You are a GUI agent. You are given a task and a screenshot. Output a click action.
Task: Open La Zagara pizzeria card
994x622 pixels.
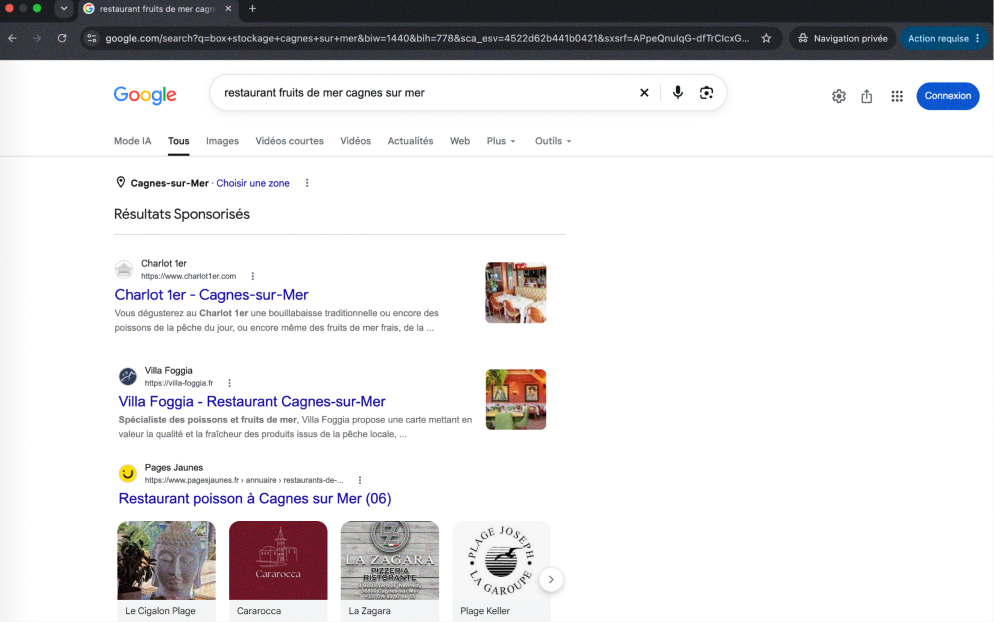(390, 571)
